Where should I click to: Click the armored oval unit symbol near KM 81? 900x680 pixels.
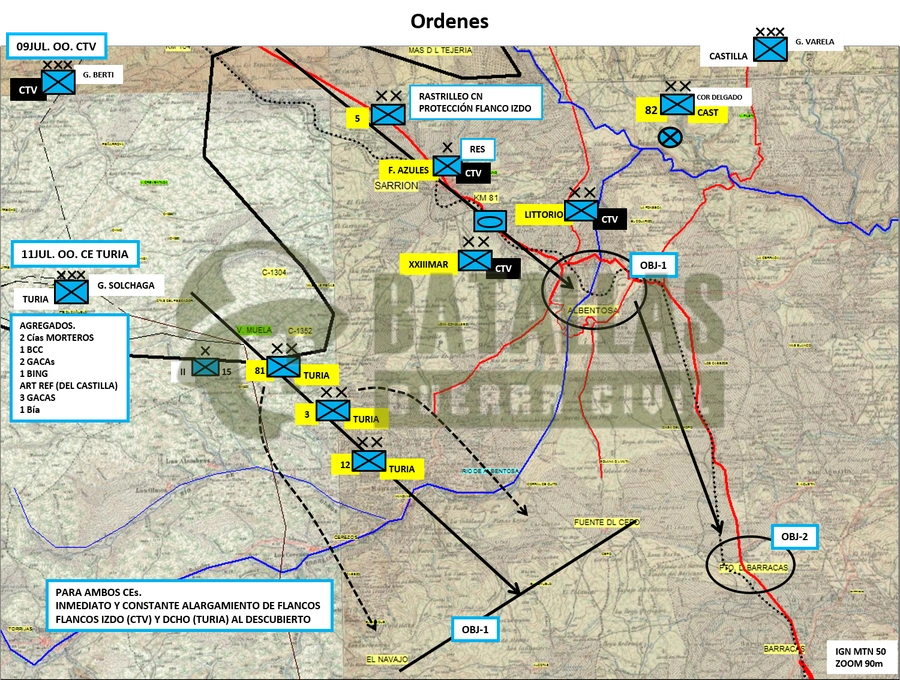coord(490,221)
